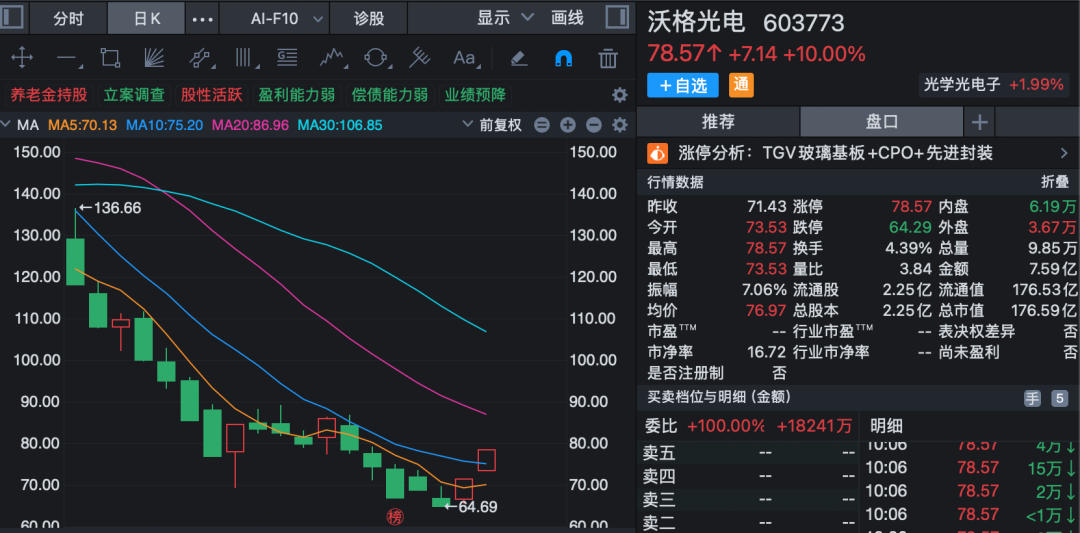Click the 画线 drawing tools button
1080x533 pixels.
coord(568,18)
